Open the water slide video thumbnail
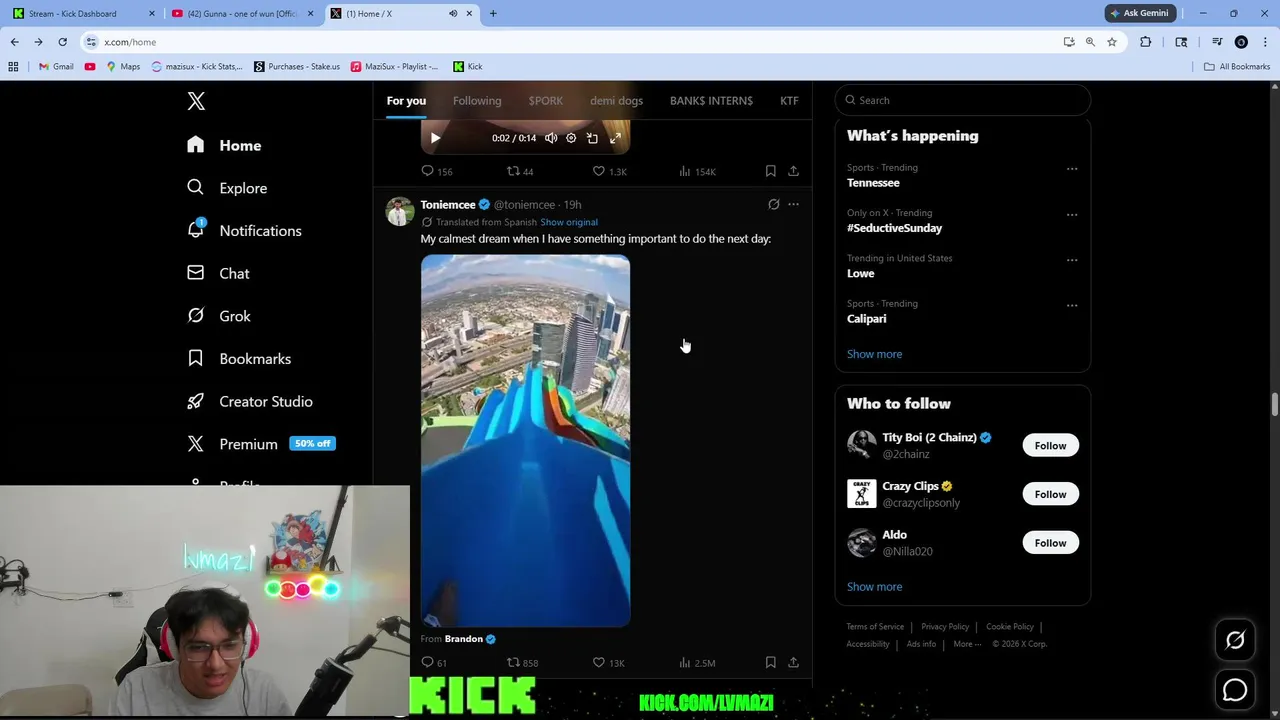This screenshot has height=720, width=1280. 525,440
